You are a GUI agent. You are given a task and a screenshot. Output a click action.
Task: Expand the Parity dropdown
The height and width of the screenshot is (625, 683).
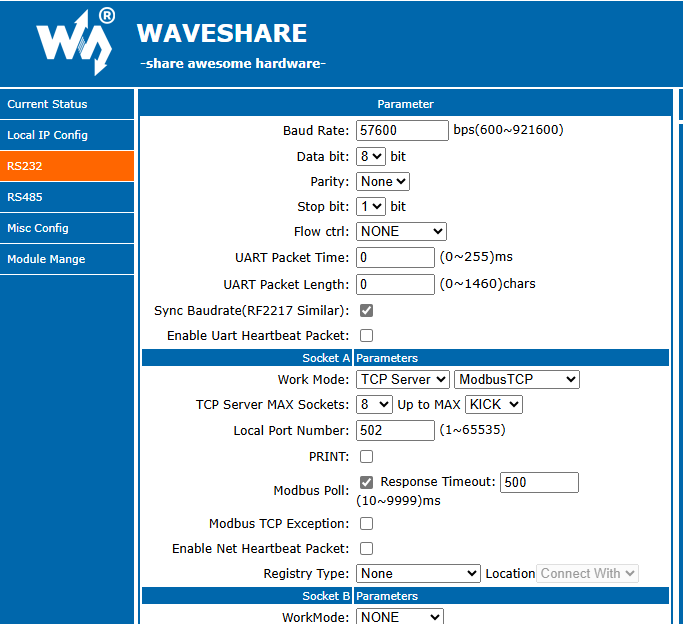(x=383, y=182)
